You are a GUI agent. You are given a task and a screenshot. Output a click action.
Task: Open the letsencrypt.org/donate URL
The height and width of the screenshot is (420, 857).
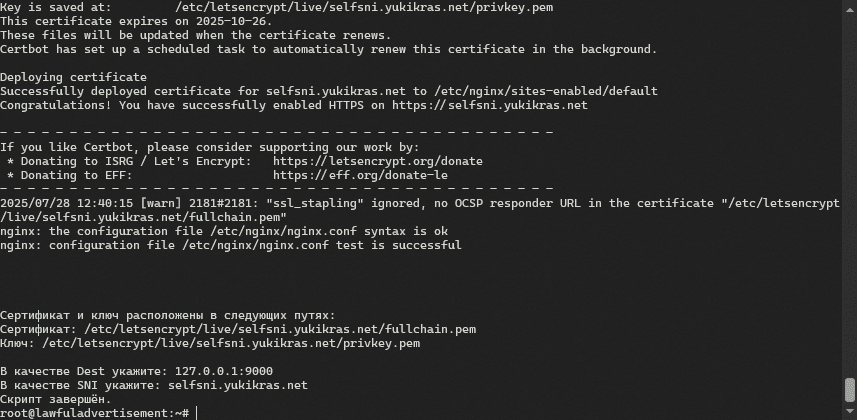pyautogui.click(x=377, y=161)
